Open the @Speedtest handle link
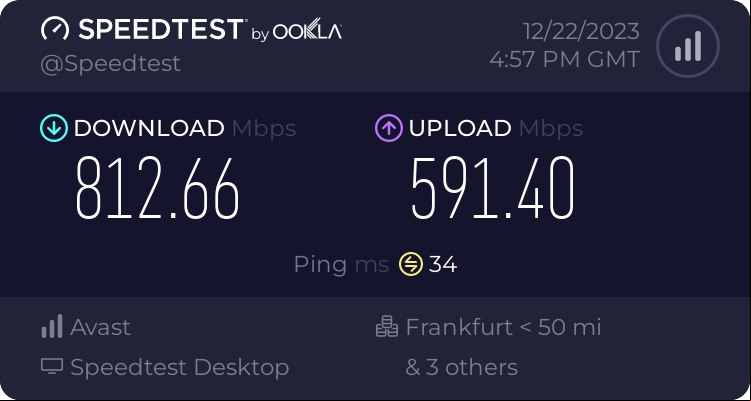This screenshot has height=401, width=751. [x=111, y=64]
